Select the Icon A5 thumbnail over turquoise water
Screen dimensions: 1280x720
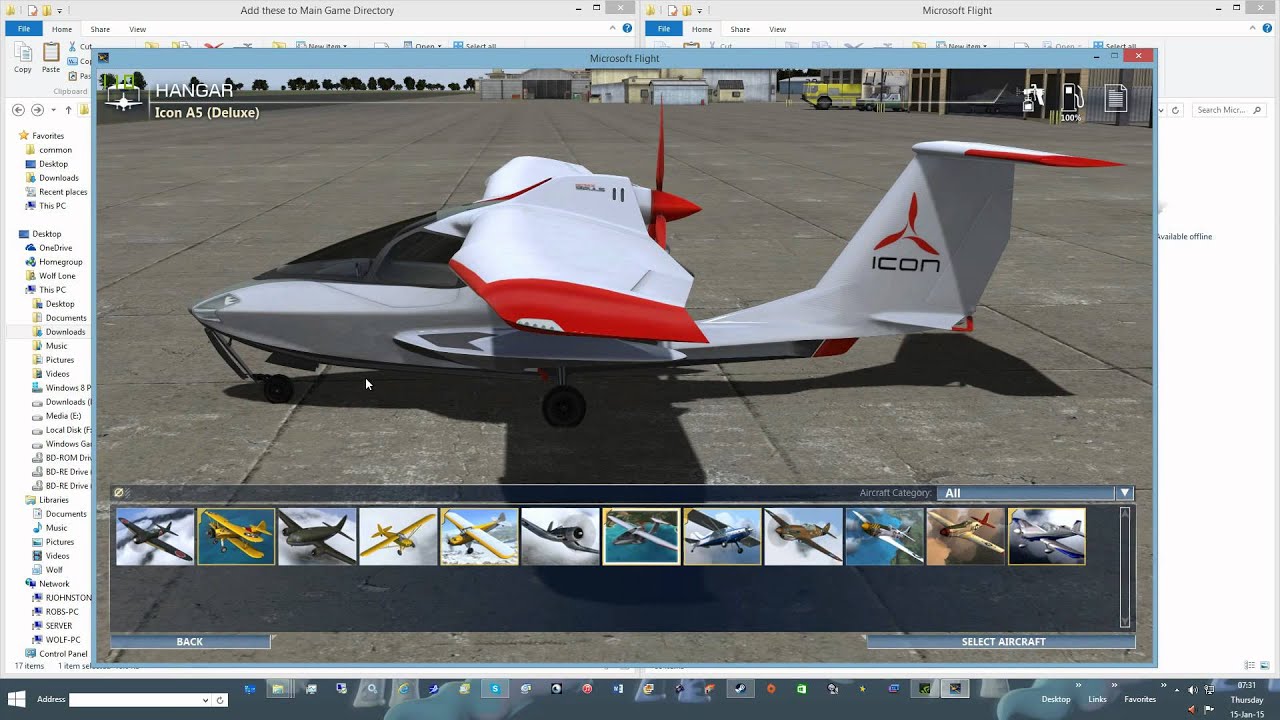pyautogui.click(x=641, y=537)
